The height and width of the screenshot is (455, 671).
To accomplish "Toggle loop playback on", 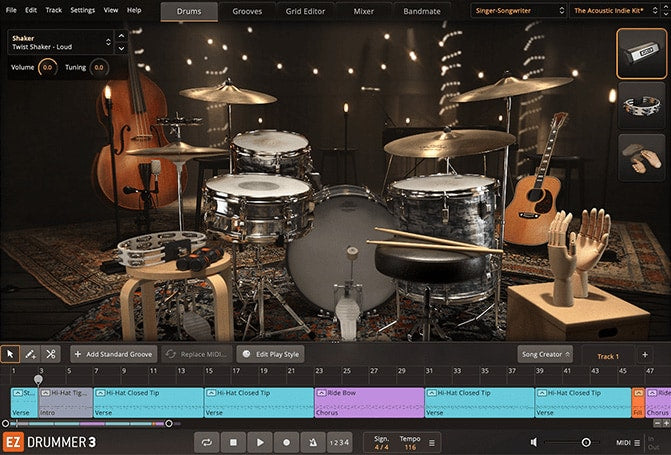I will tap(207, 441).
